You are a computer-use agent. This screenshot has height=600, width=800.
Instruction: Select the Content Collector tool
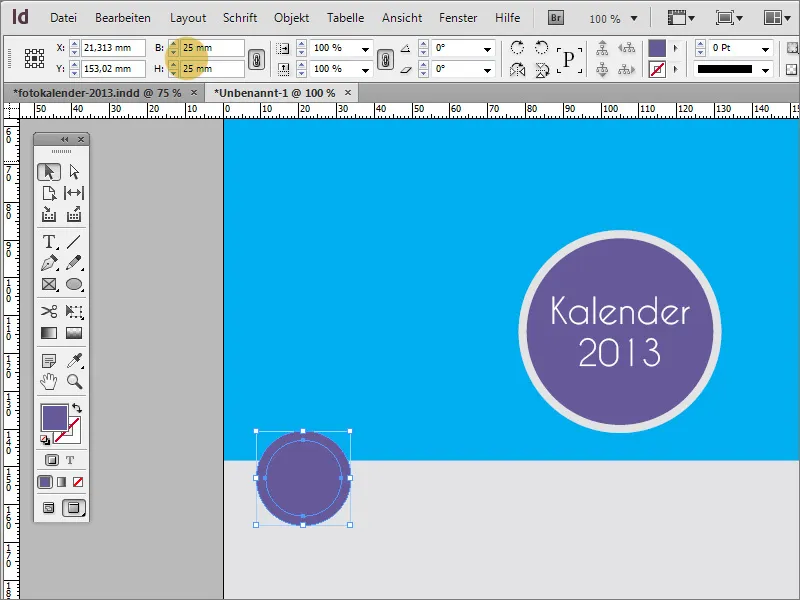[49, 214]
